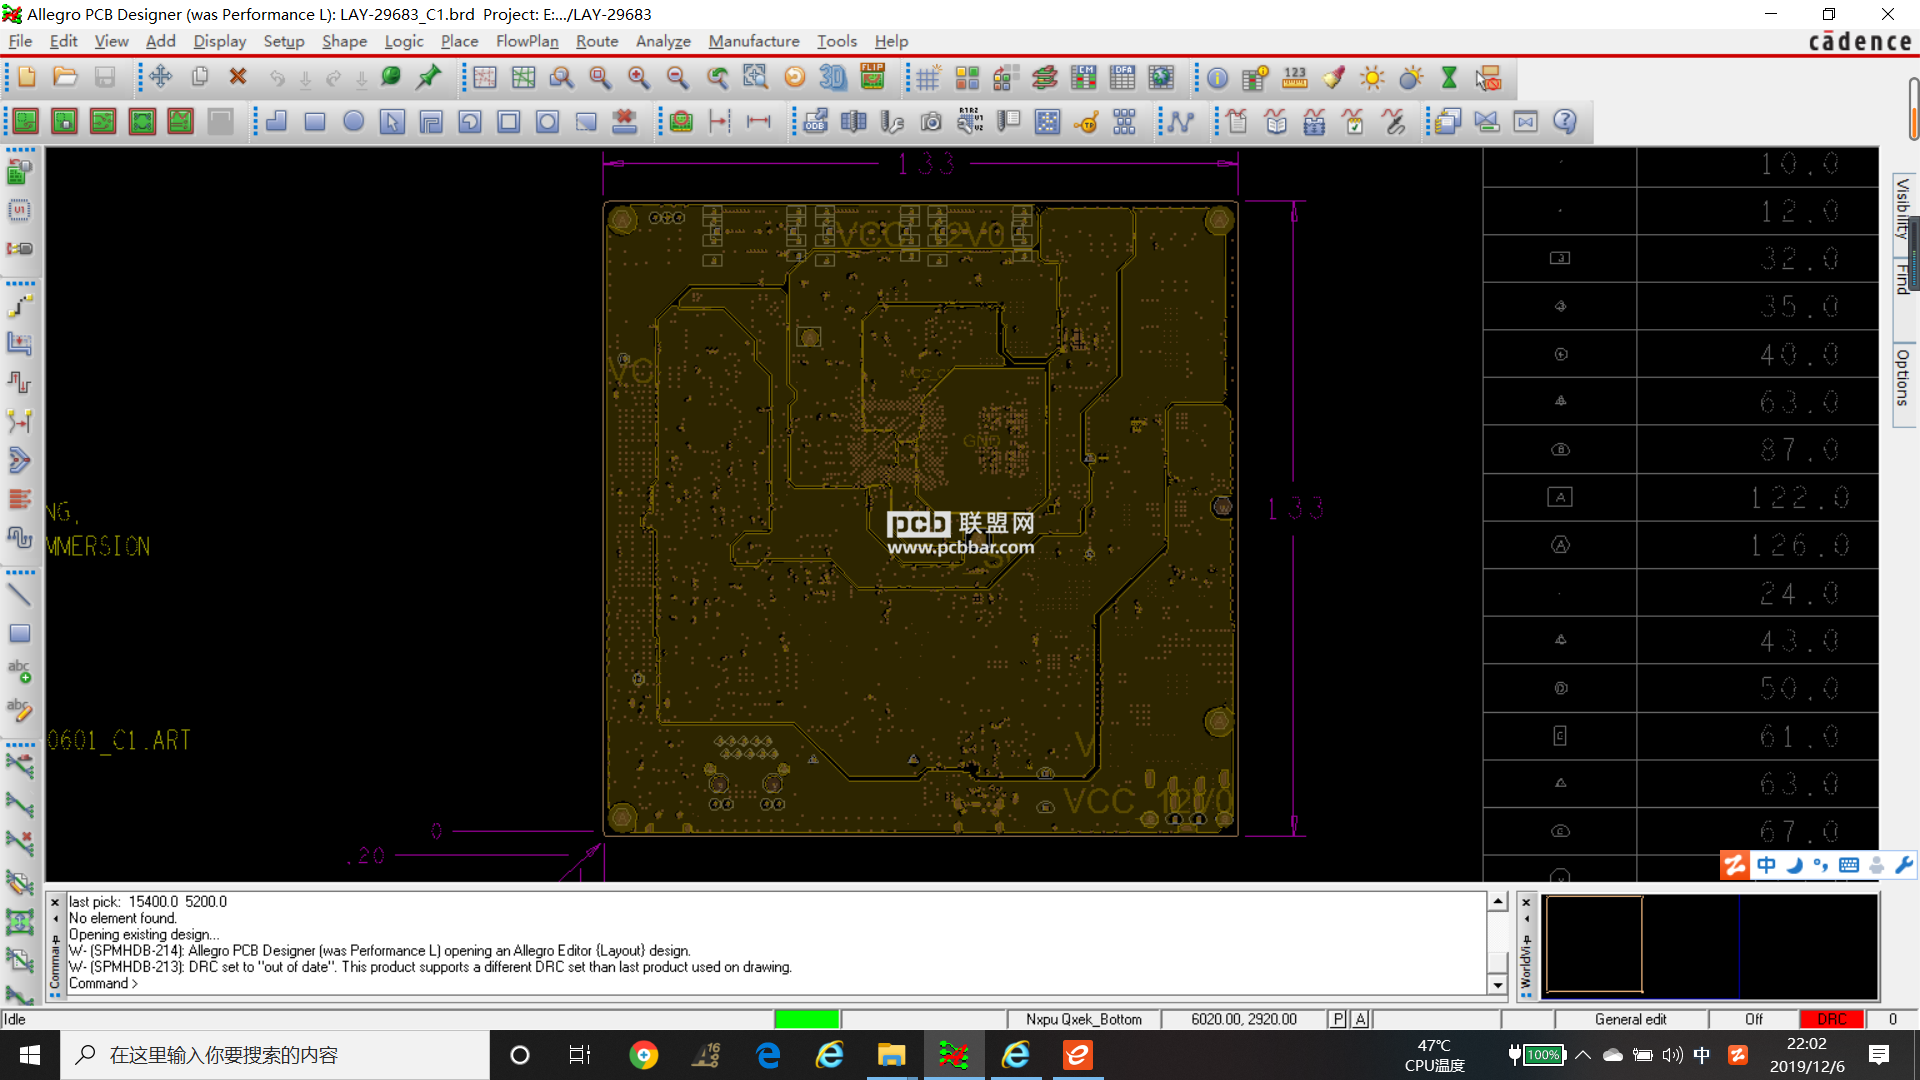The image size is (1920, 1080).
Task: Open the CM constraint manager icon
Action: tap(1084, 77)
